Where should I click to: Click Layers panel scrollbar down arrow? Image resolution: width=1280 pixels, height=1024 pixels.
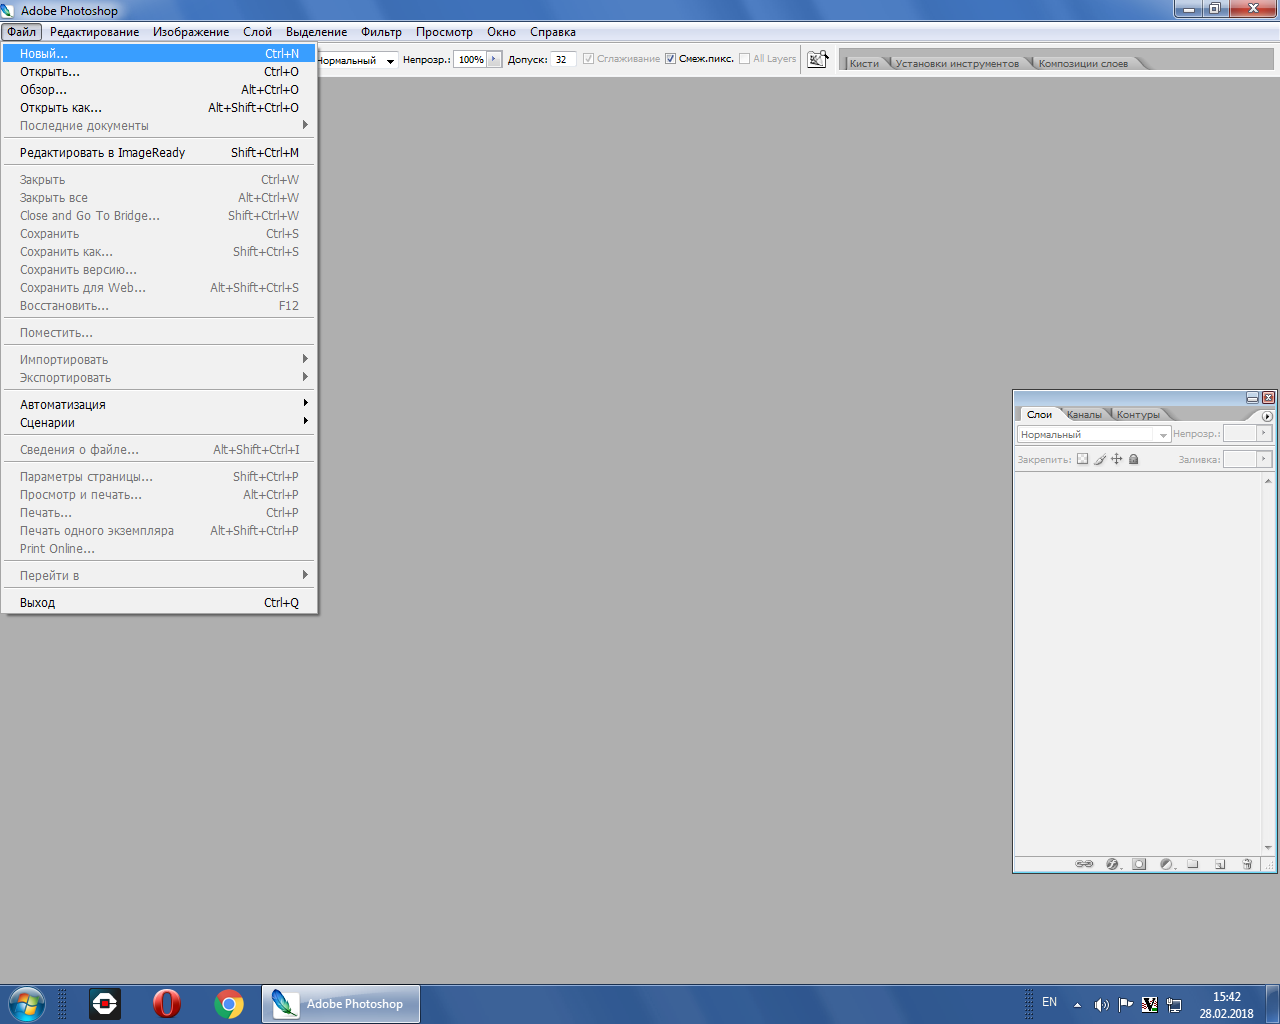click(1268, 848)
